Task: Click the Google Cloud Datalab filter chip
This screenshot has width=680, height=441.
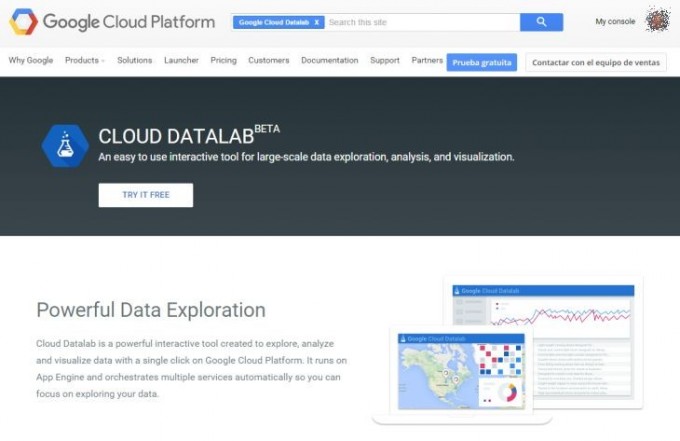Action: (278, 22)
